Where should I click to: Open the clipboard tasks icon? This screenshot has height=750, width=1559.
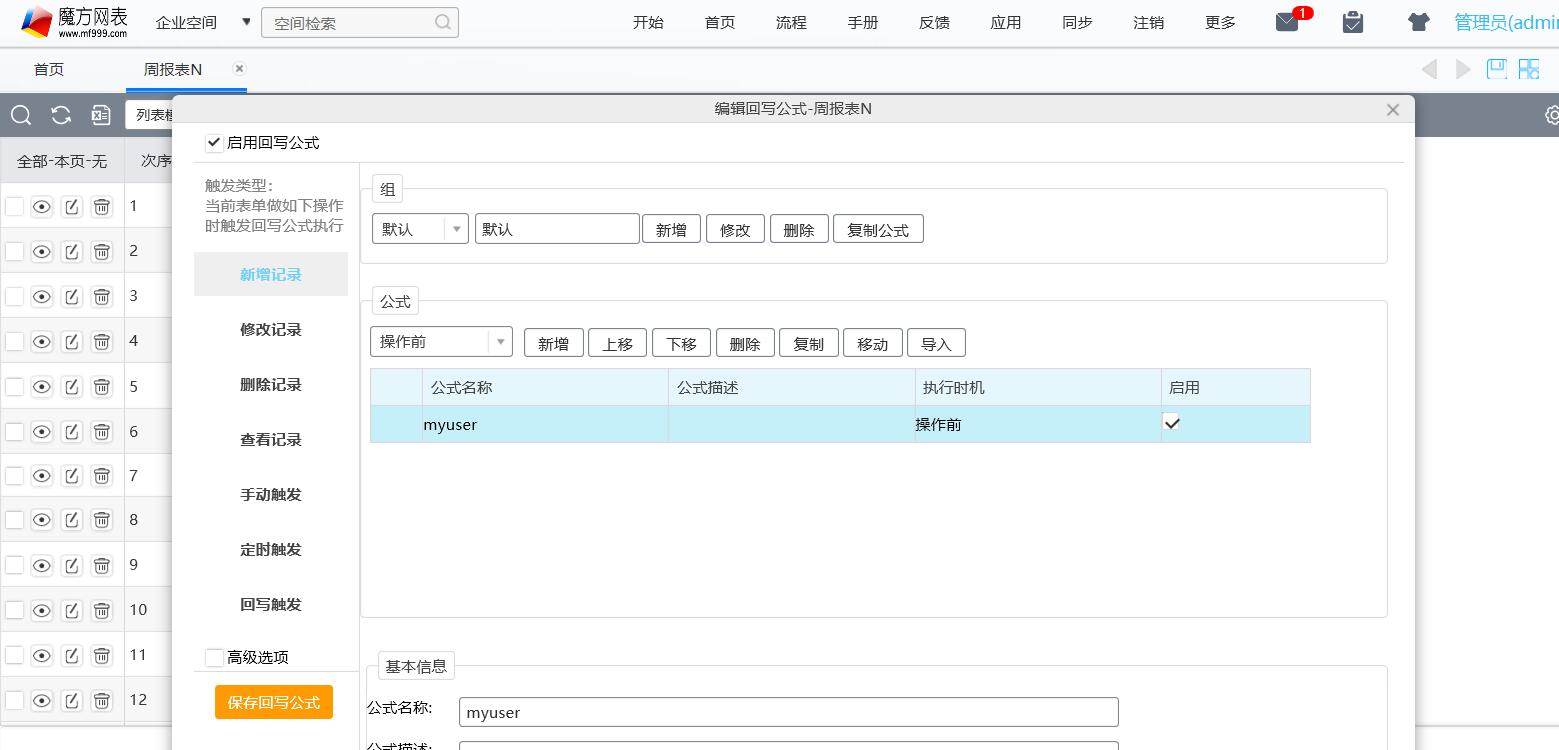[x=1353, y=22]
